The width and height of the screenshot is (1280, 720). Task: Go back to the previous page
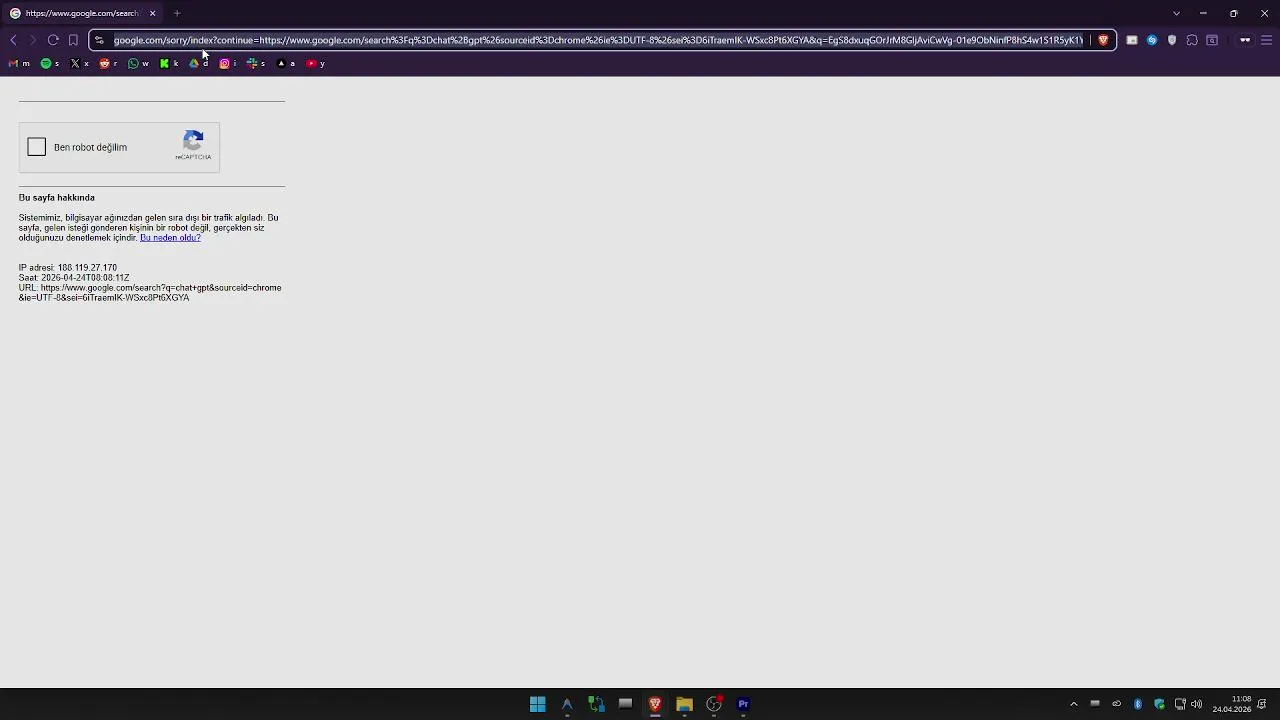13,40
